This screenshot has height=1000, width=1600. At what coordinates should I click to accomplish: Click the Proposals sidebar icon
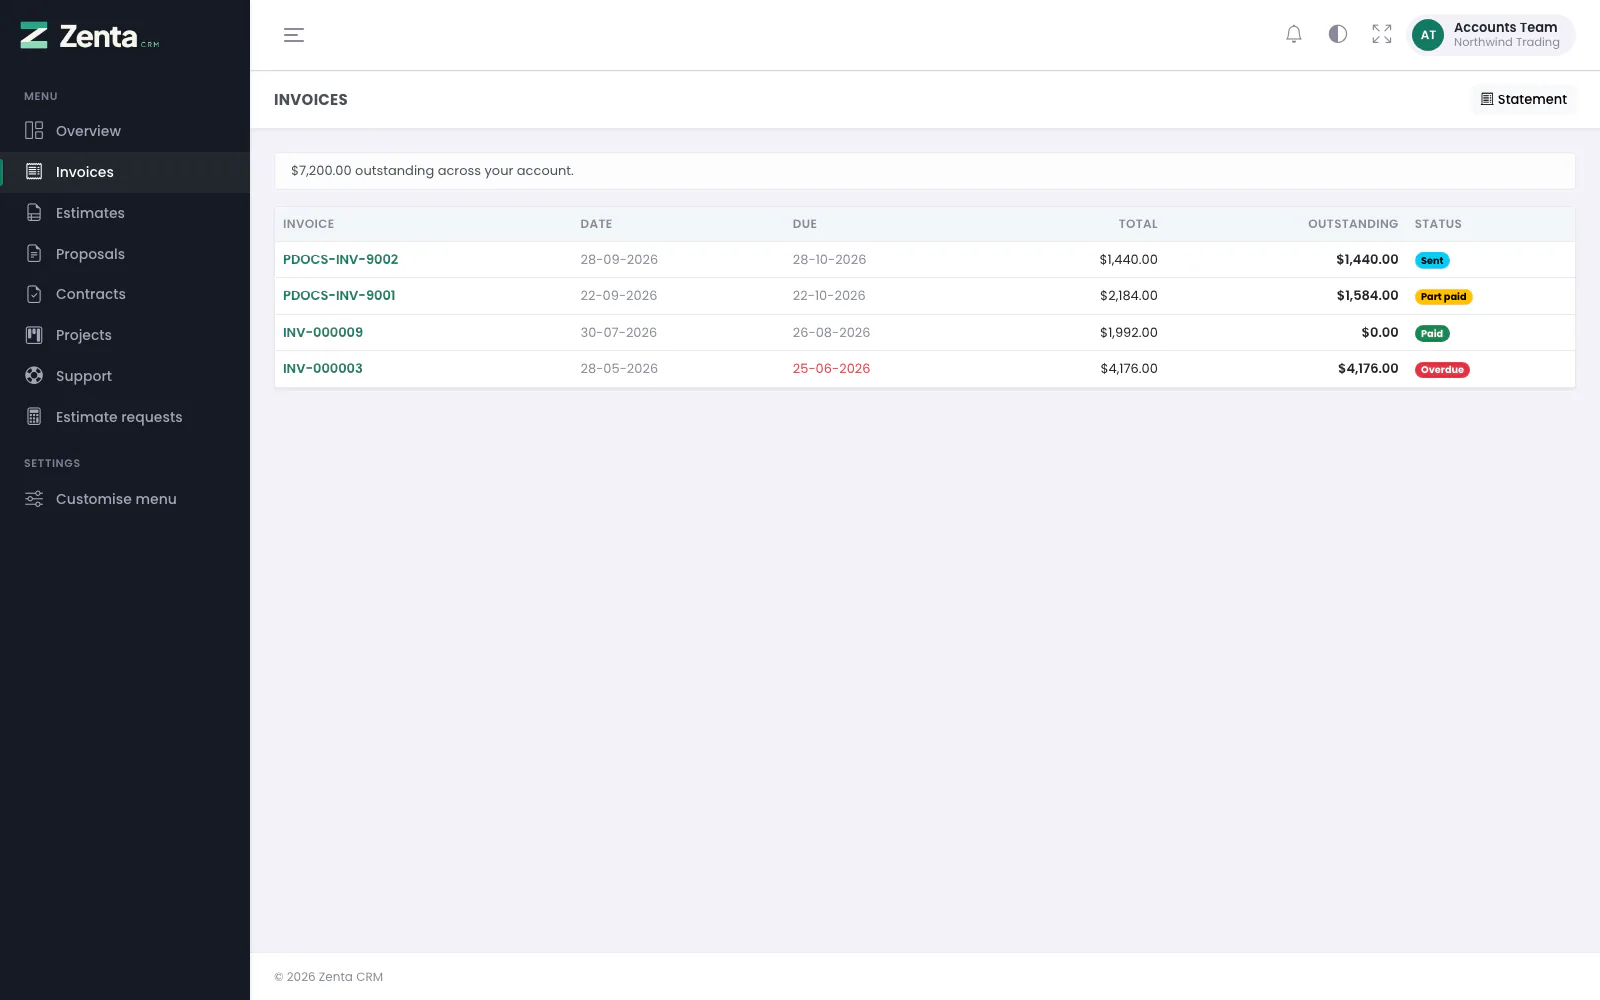[34, 254]
